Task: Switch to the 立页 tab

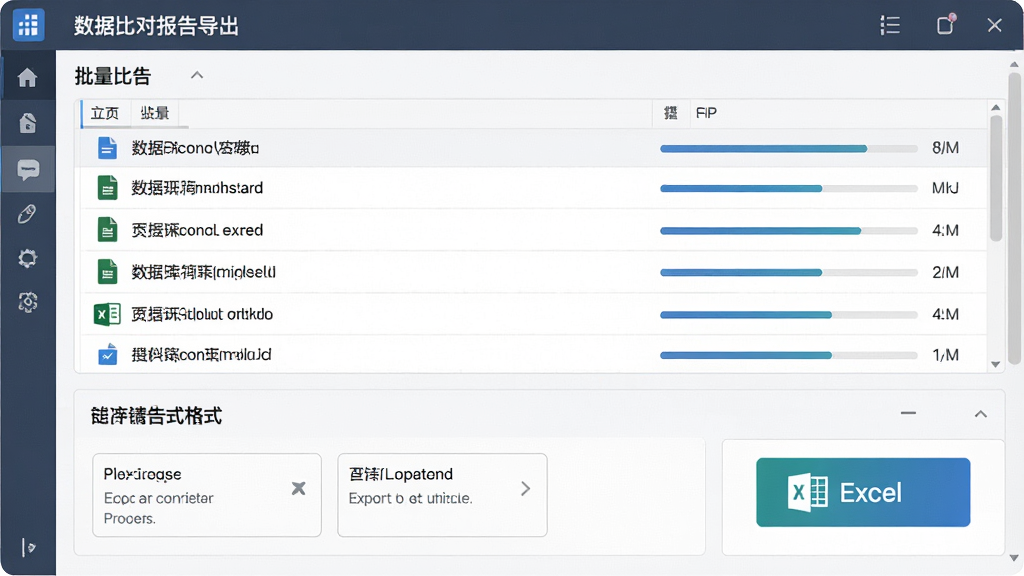Action: [105, 114]
